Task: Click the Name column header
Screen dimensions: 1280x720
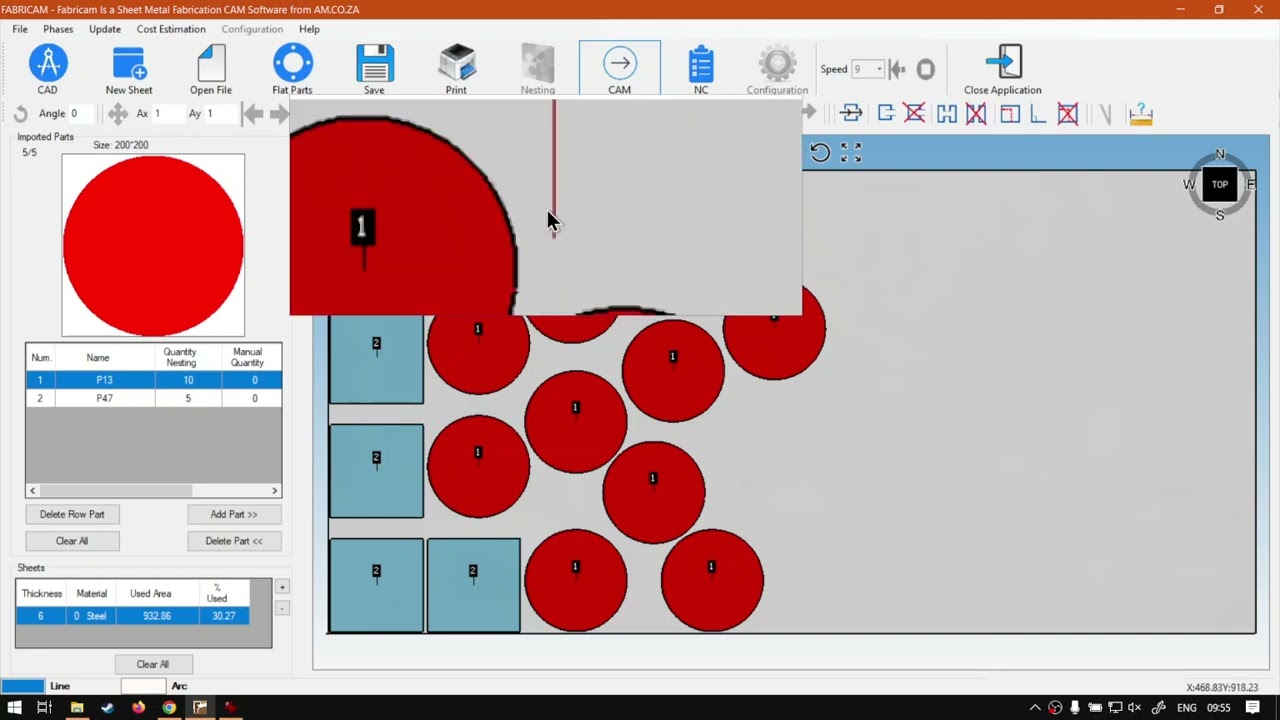Action: 97,358
